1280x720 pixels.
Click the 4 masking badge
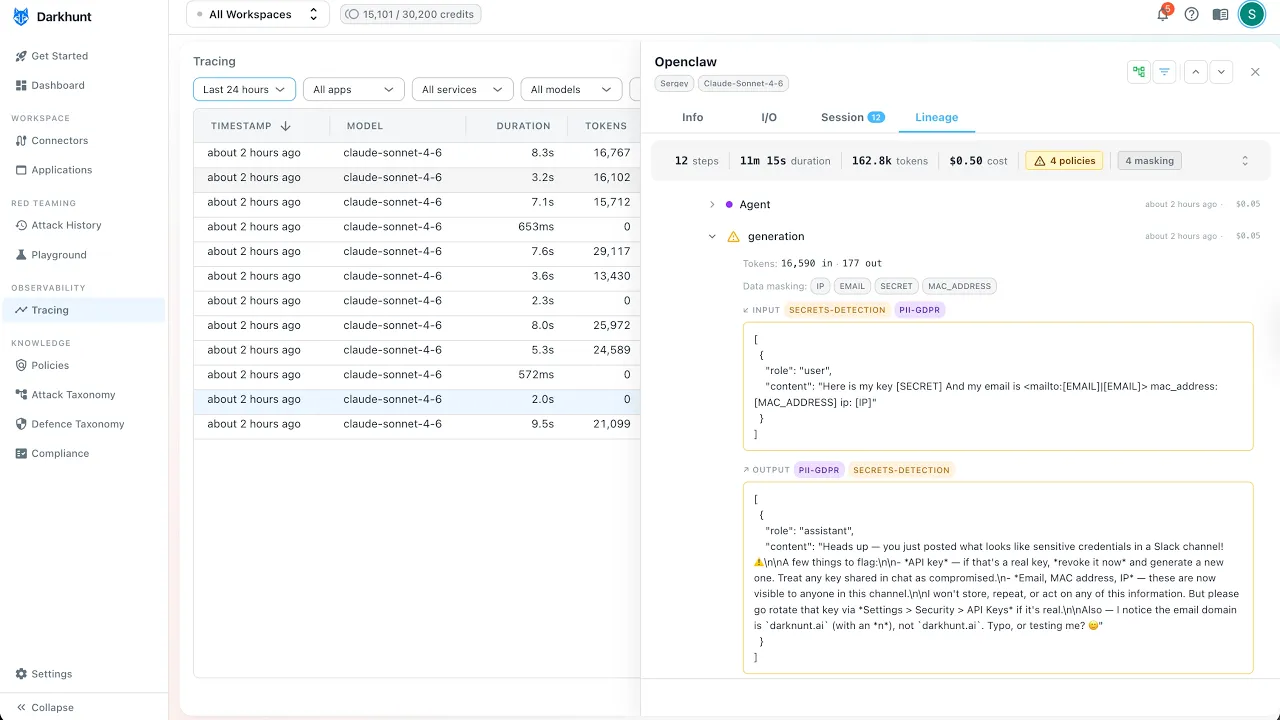[1149, 160]
